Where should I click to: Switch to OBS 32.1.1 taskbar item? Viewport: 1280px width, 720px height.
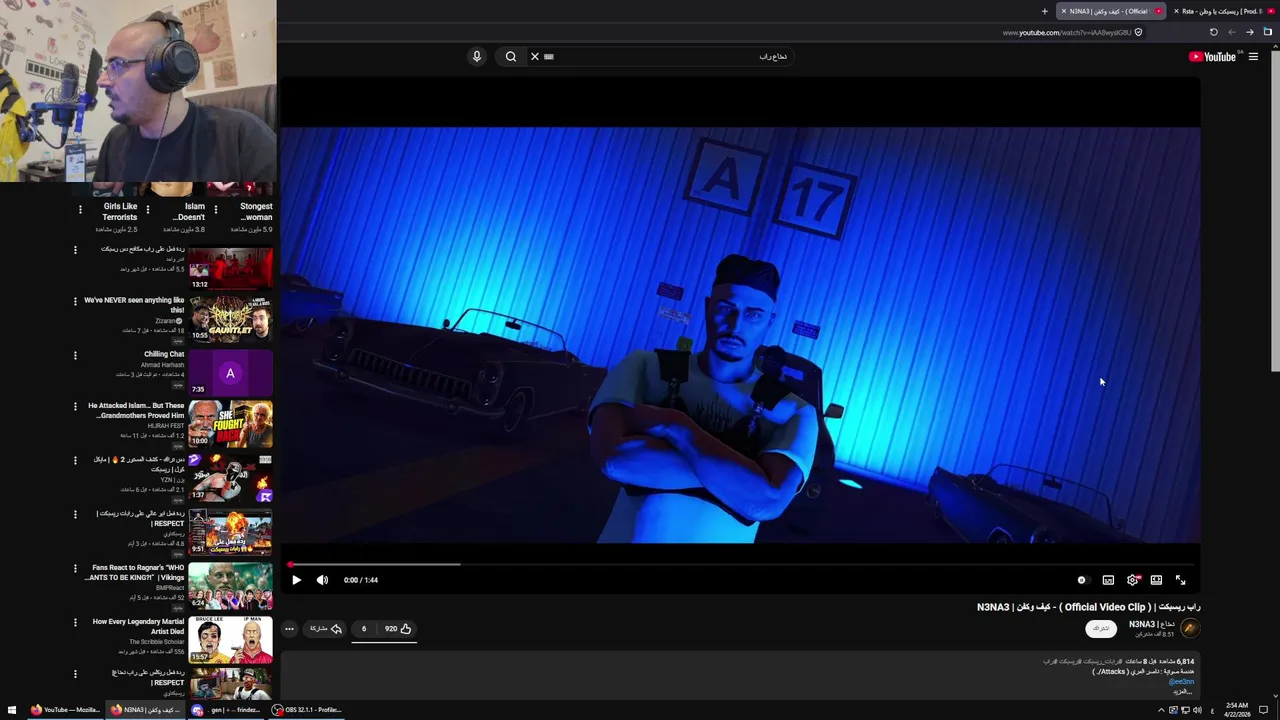(x=307, y=710)
